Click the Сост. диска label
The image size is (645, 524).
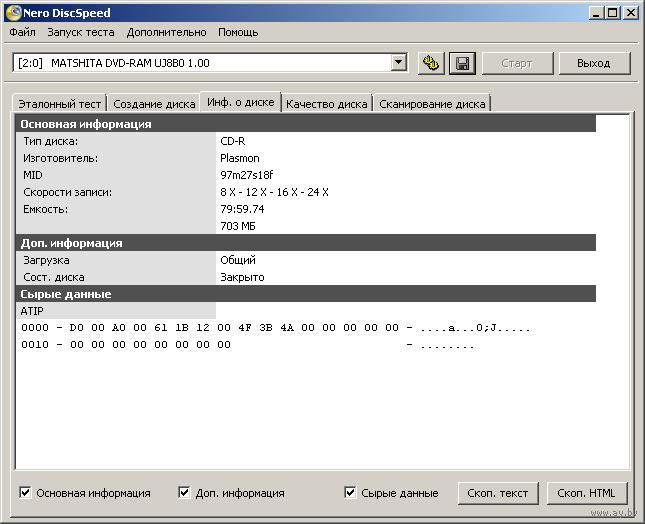(x=54, y=277)
